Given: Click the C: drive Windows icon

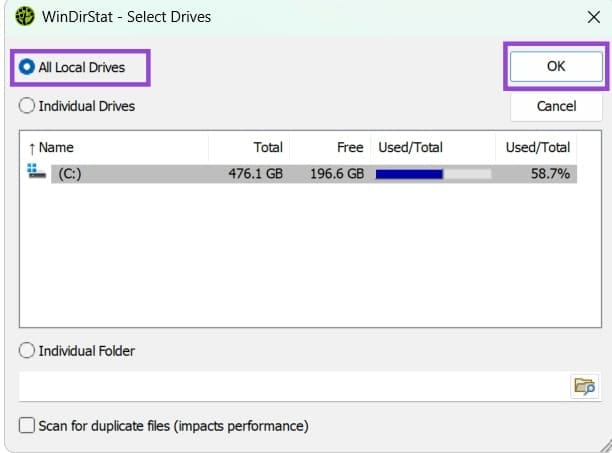Looking at the screenshot, I should coord(36,171).
